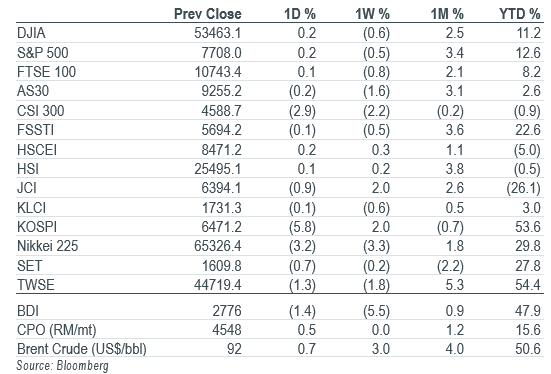Click the Nikkei 225 row label

pyautogui.click(x=47, y=246)
